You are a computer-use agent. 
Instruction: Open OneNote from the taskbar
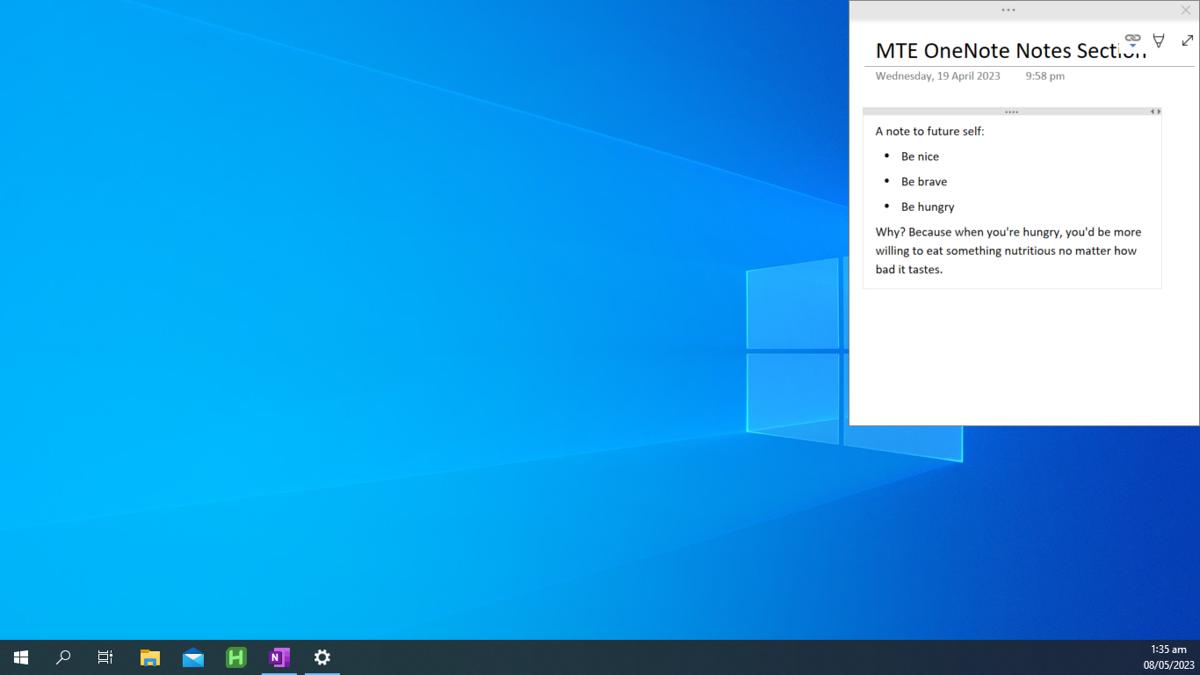click(278, 657)
